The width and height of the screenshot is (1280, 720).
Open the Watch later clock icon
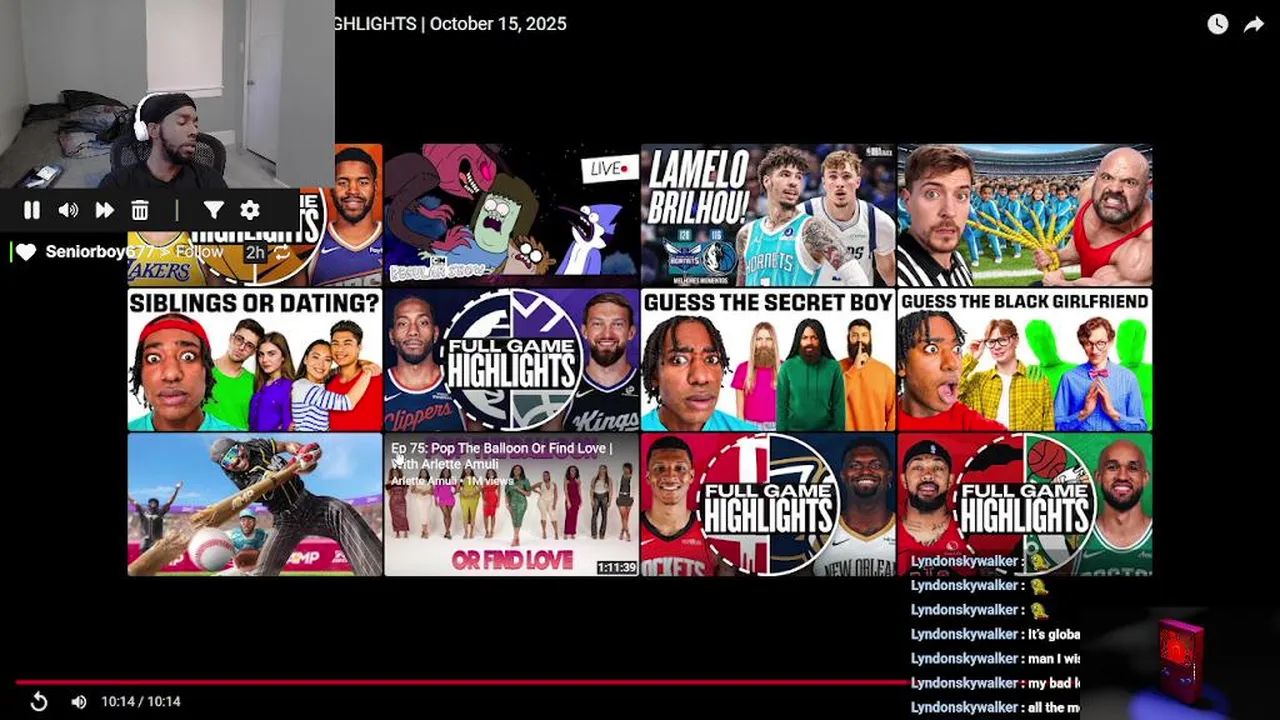point(1217,24)
